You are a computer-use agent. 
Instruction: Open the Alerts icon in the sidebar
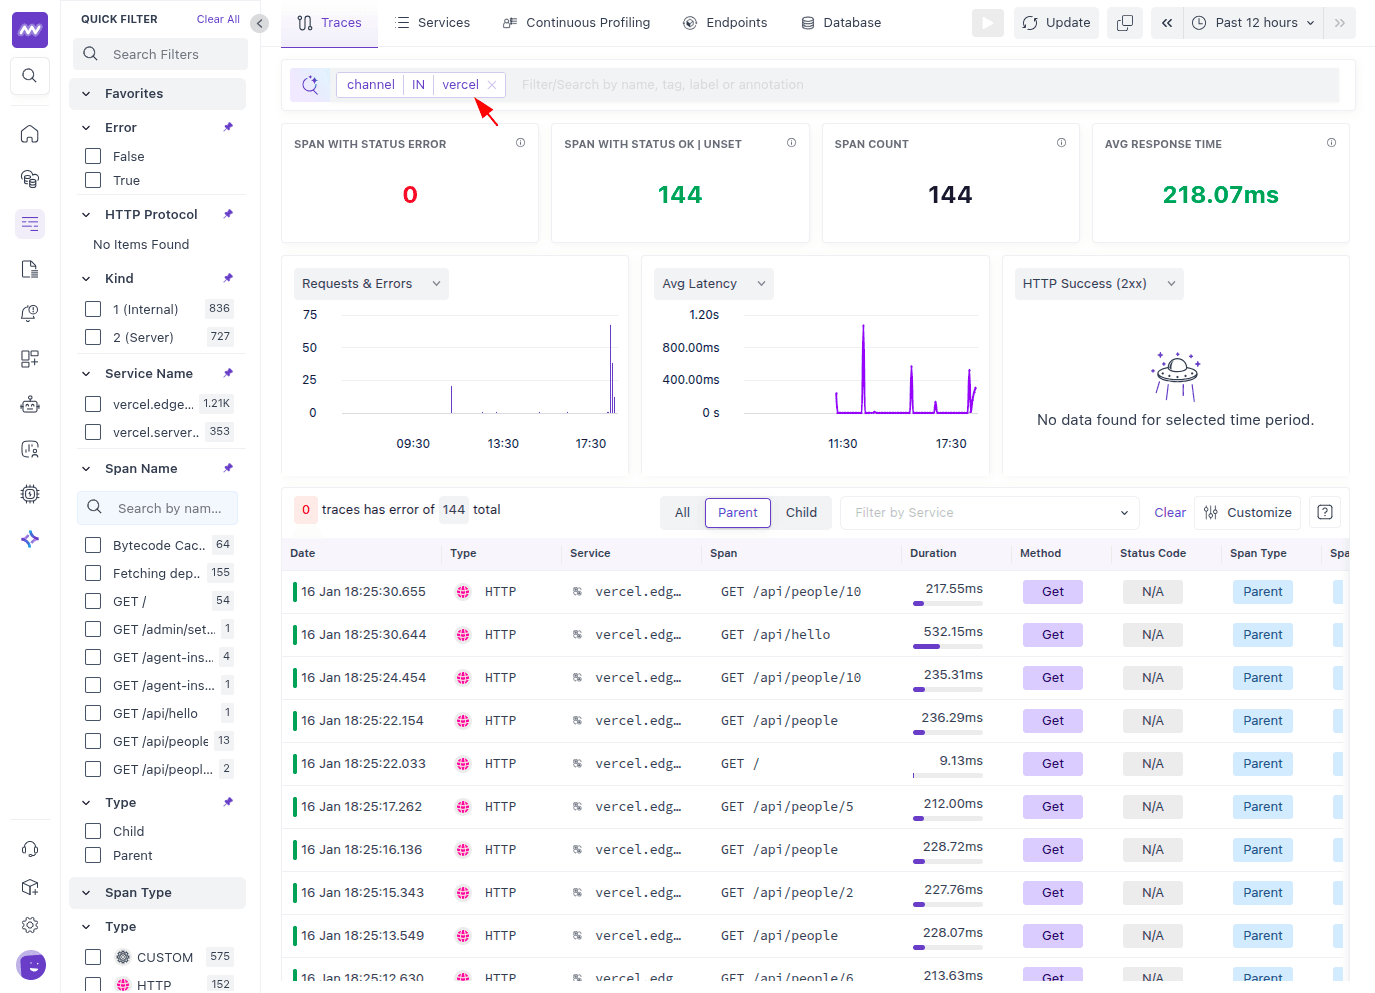click(x=29, y=313)
